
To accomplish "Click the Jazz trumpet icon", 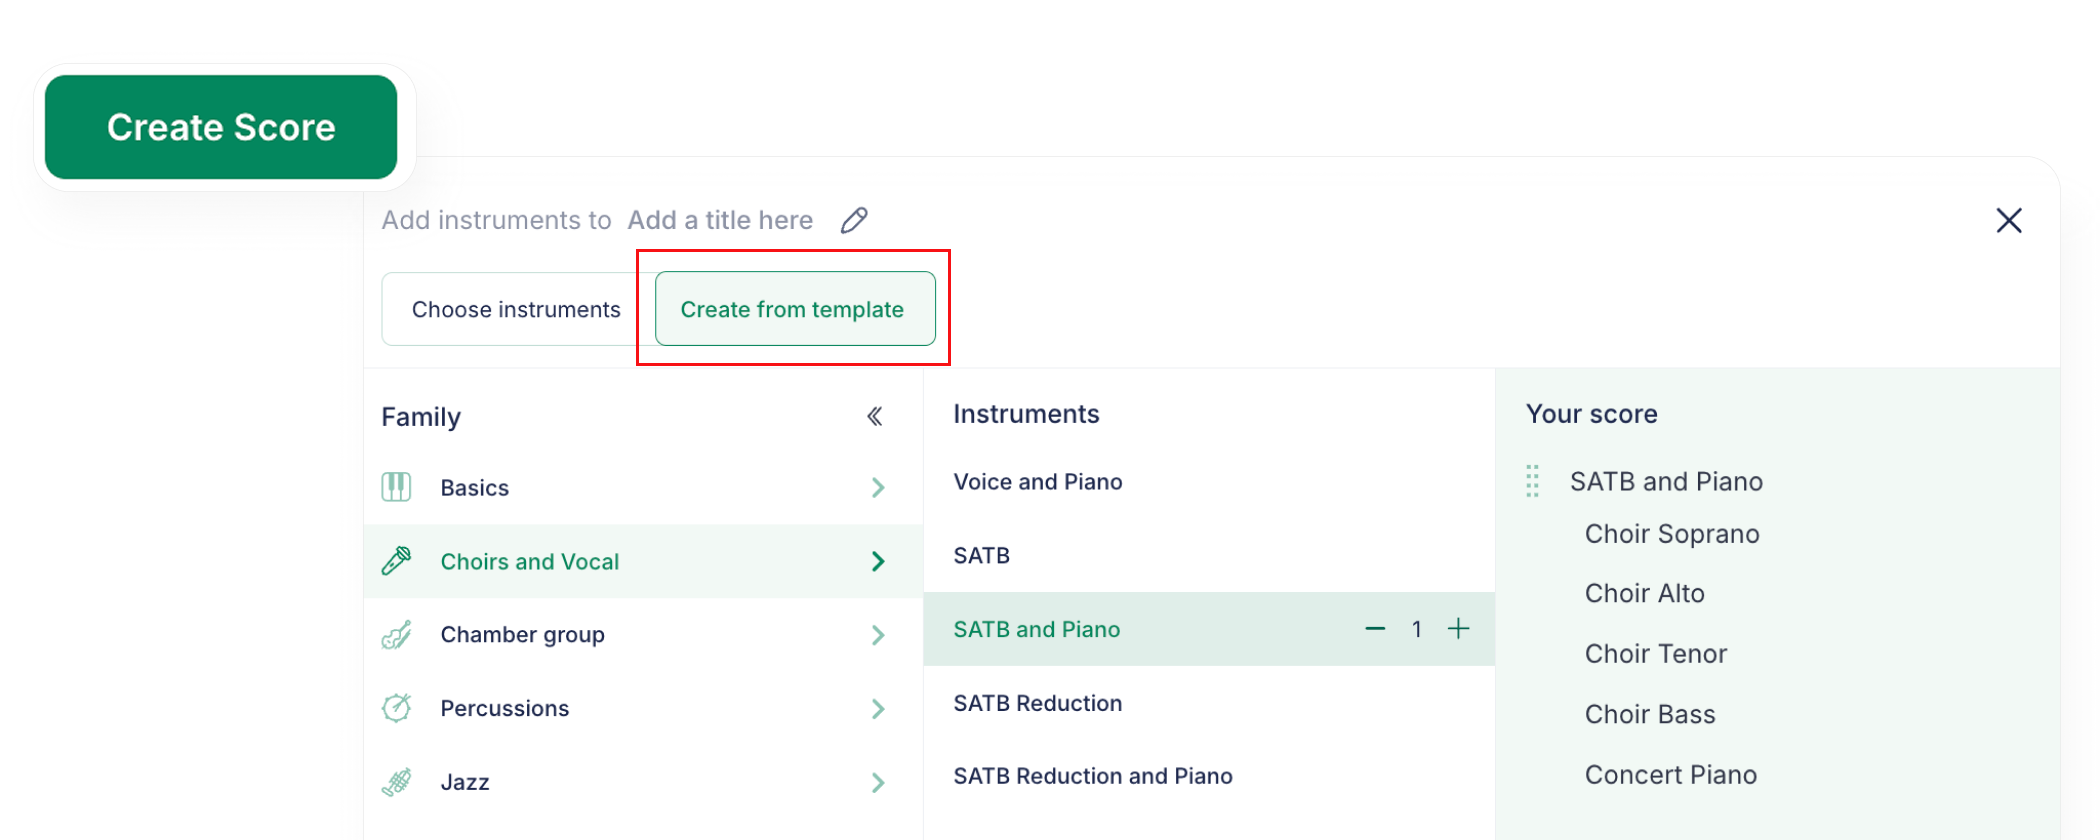I will click(396, 782).
